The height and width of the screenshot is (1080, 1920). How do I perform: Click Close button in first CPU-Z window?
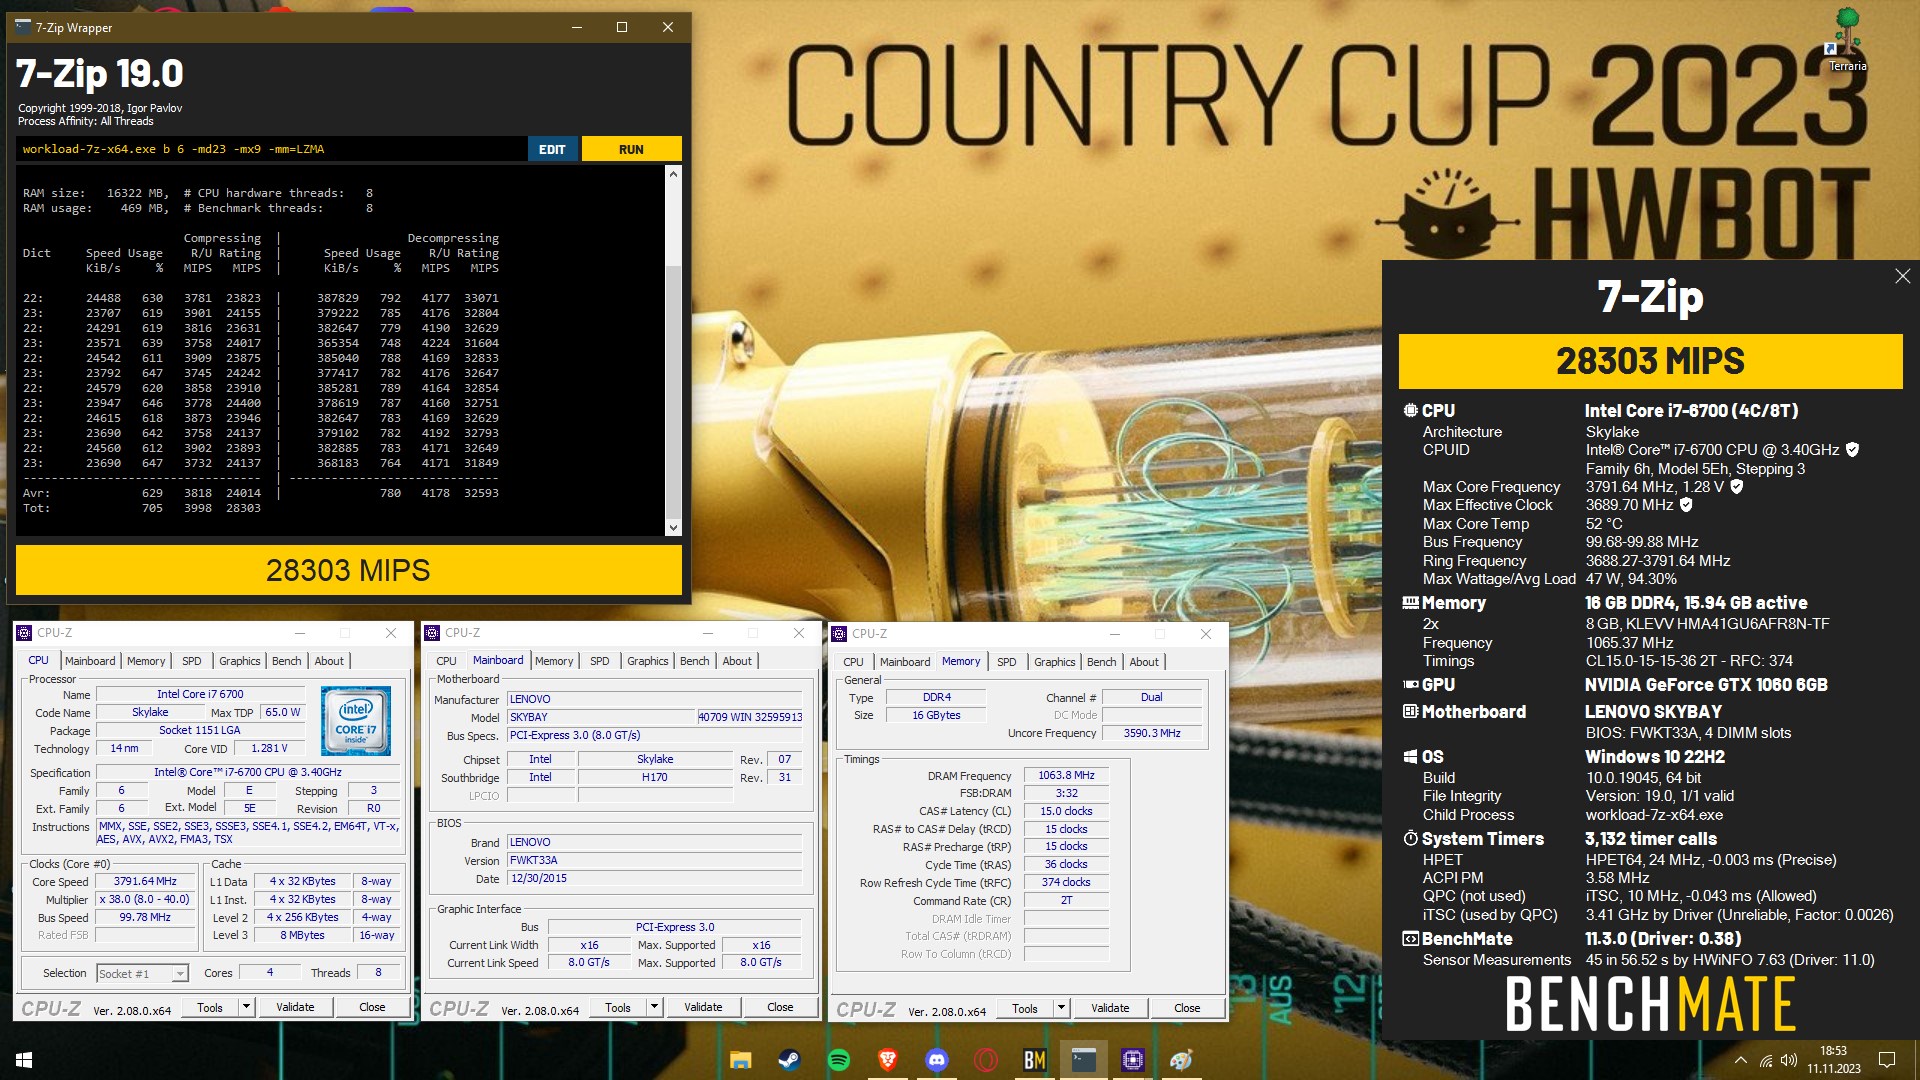(372, 1007)
